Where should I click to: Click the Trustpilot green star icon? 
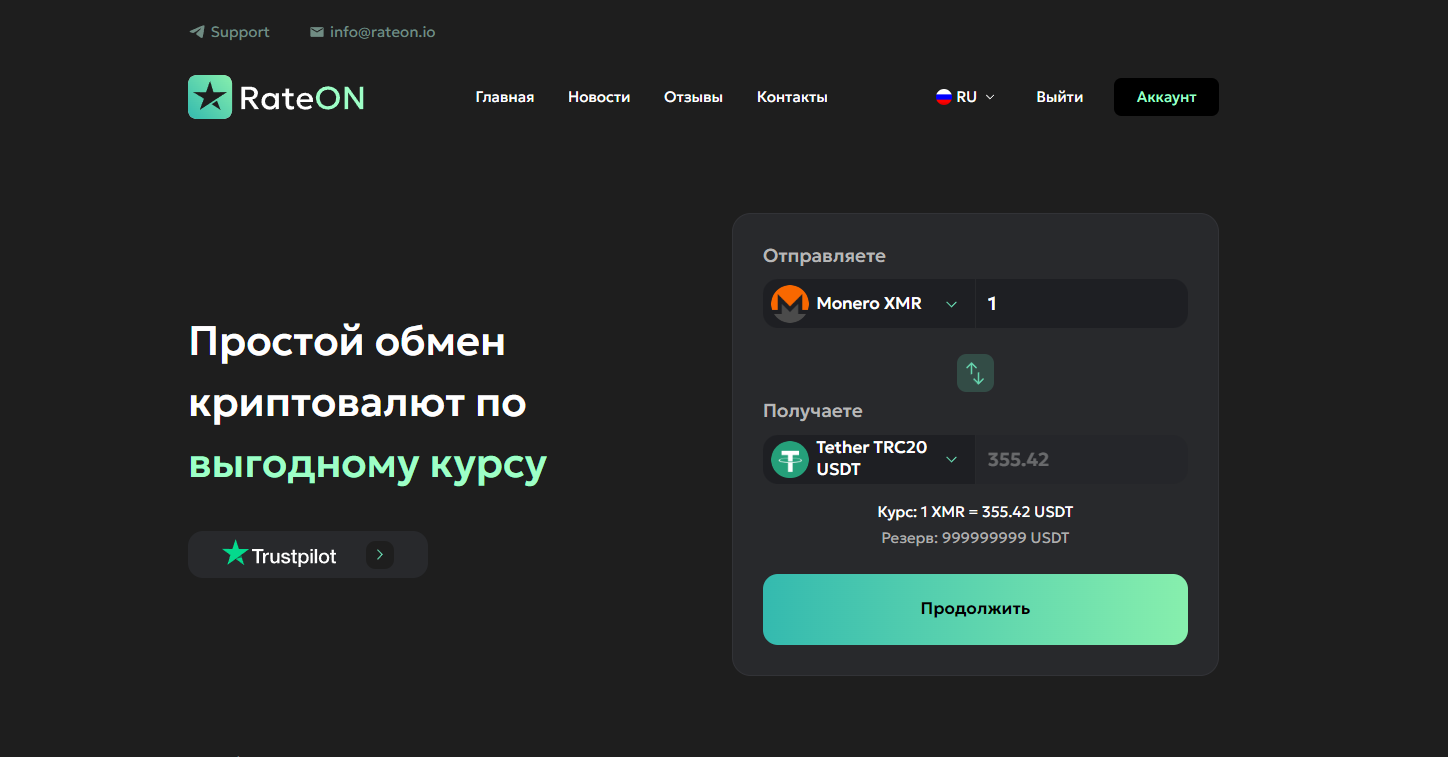[235, 553]
